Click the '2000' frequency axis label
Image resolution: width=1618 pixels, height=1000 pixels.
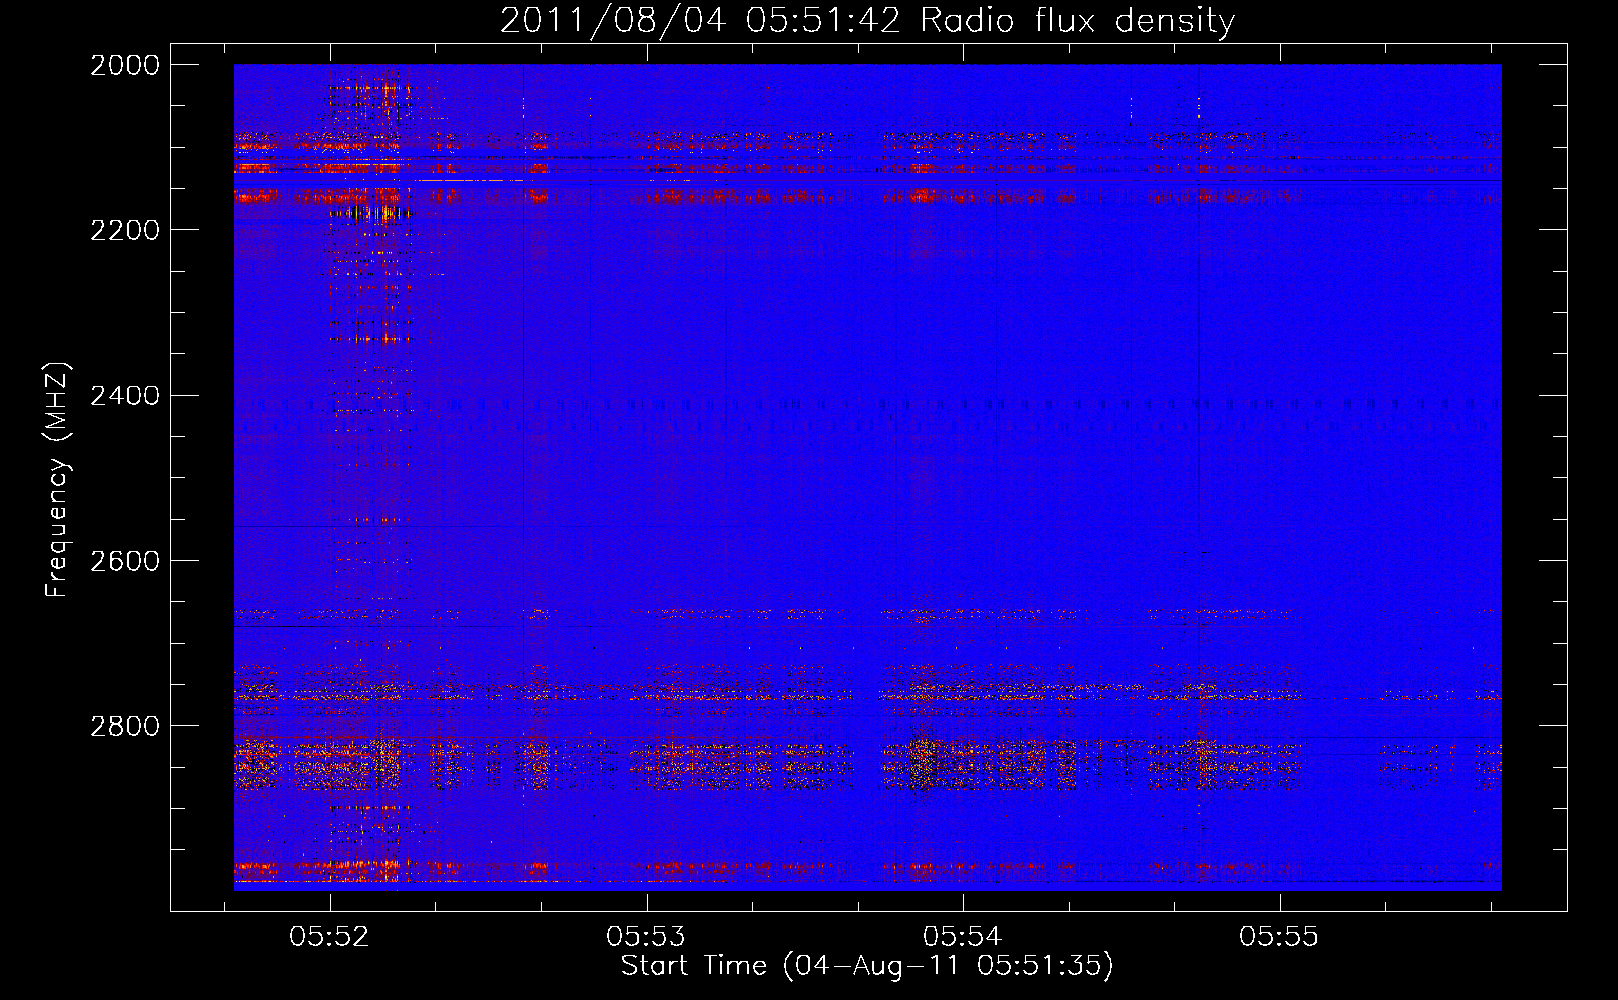pos(125,65)
